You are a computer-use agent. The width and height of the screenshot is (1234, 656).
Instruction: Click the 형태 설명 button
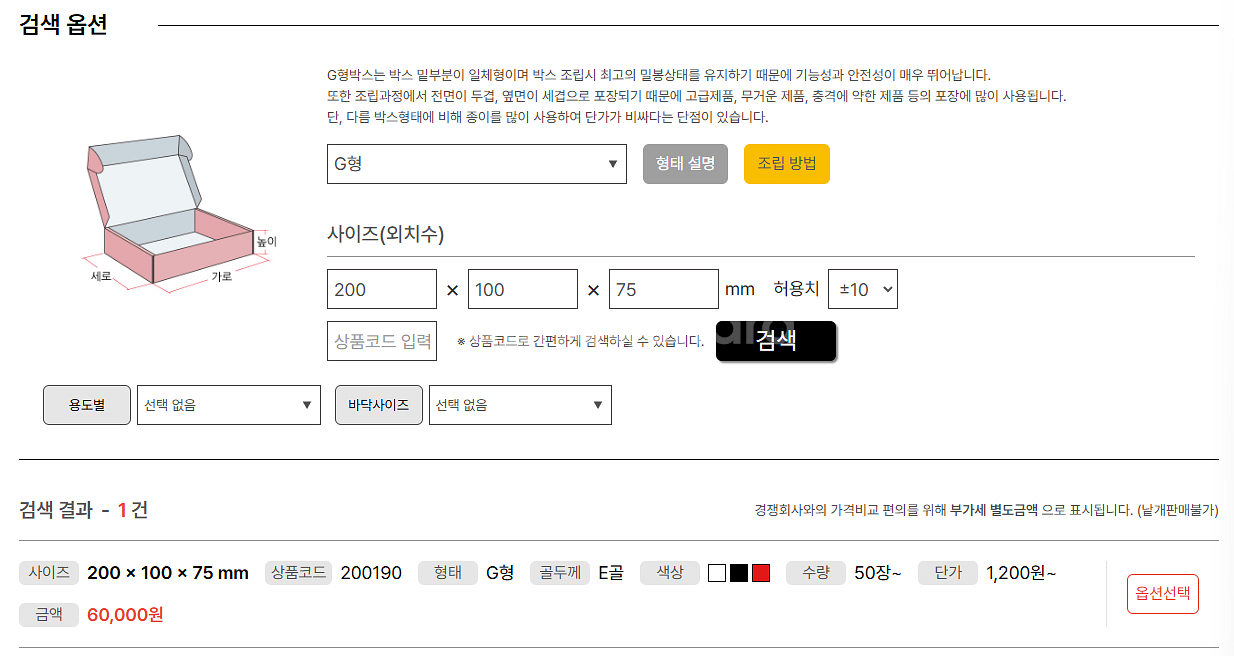(x=685, y=164)
